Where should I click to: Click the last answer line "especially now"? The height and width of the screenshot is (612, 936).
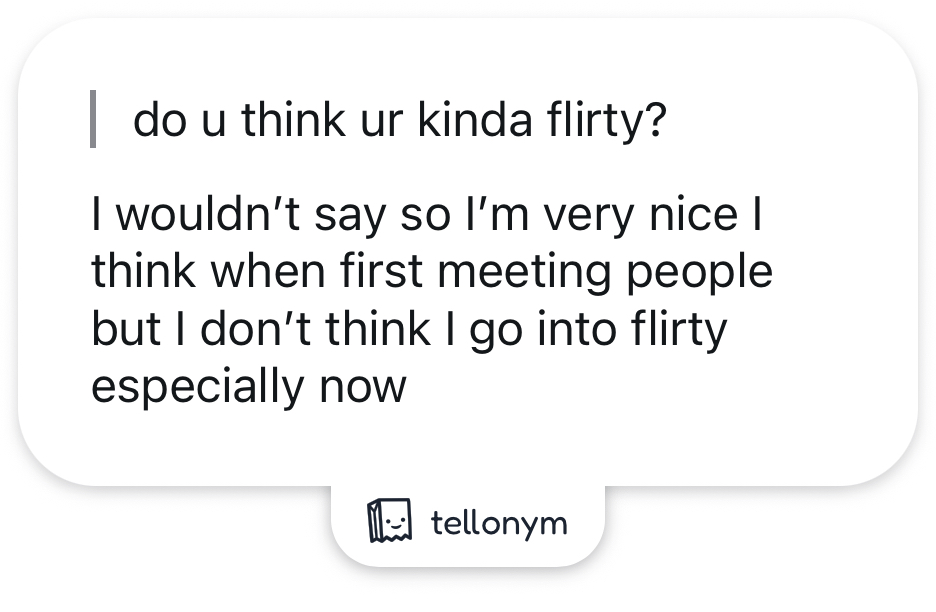[249, 385]
